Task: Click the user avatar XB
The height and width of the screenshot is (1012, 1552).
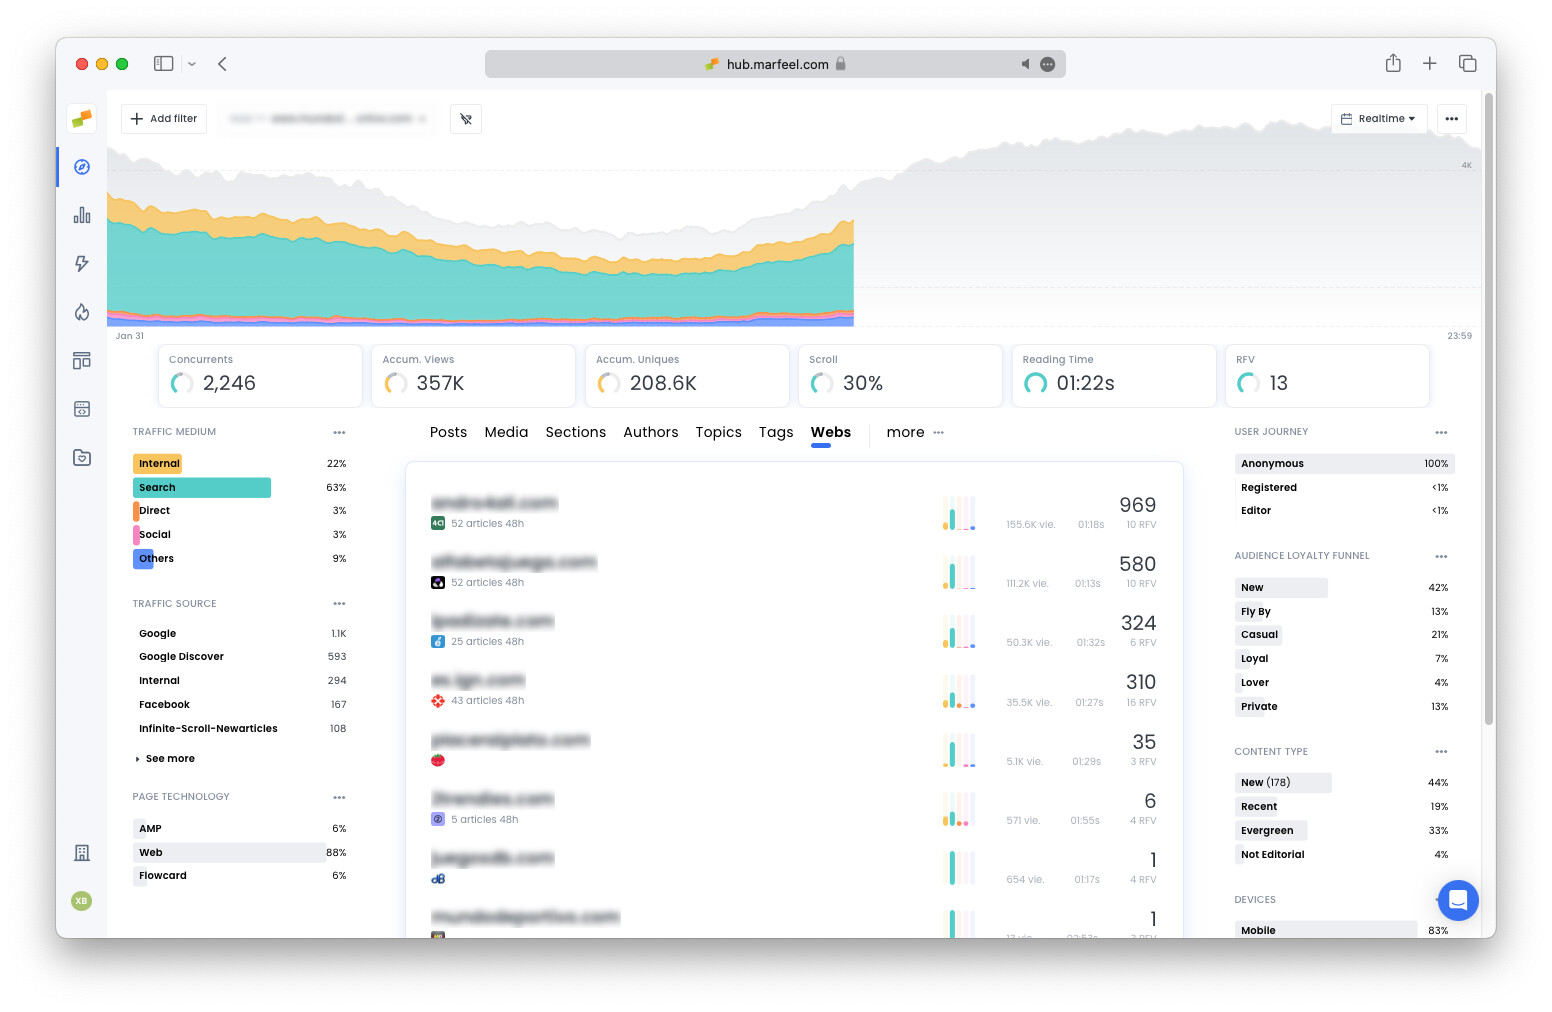Action: tap(82, 901)
